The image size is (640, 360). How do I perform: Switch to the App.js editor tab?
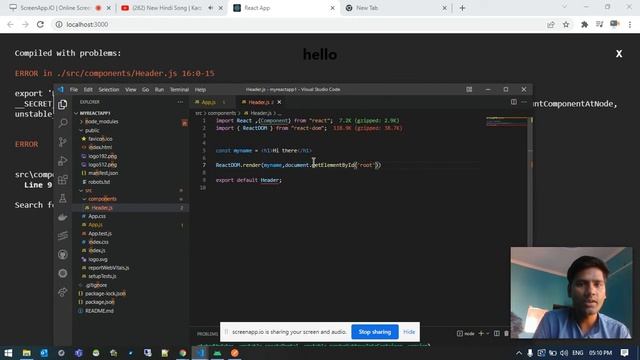pyautogui.click(x=208, y=102)
